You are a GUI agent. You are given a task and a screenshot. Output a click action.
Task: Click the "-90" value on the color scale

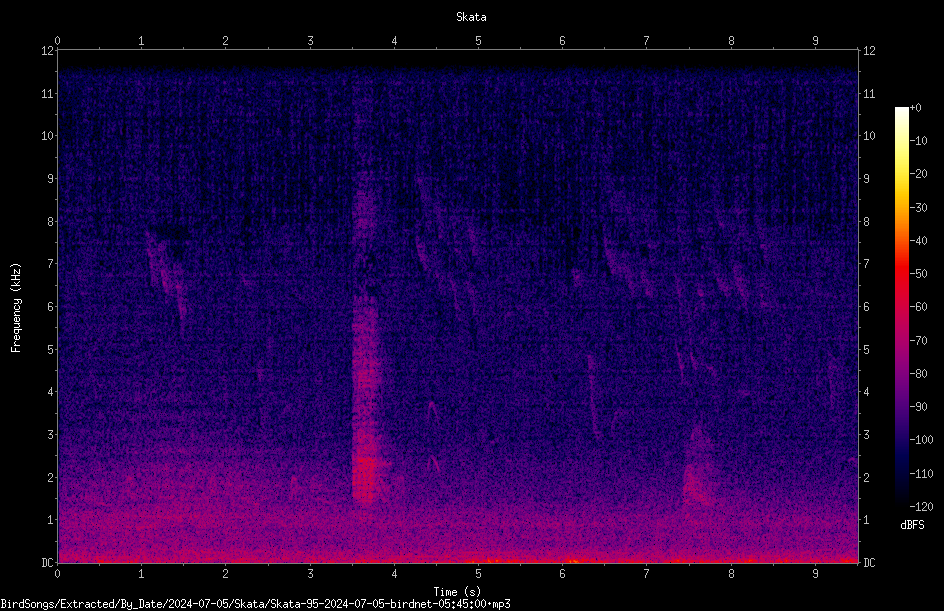click(918, 407)
